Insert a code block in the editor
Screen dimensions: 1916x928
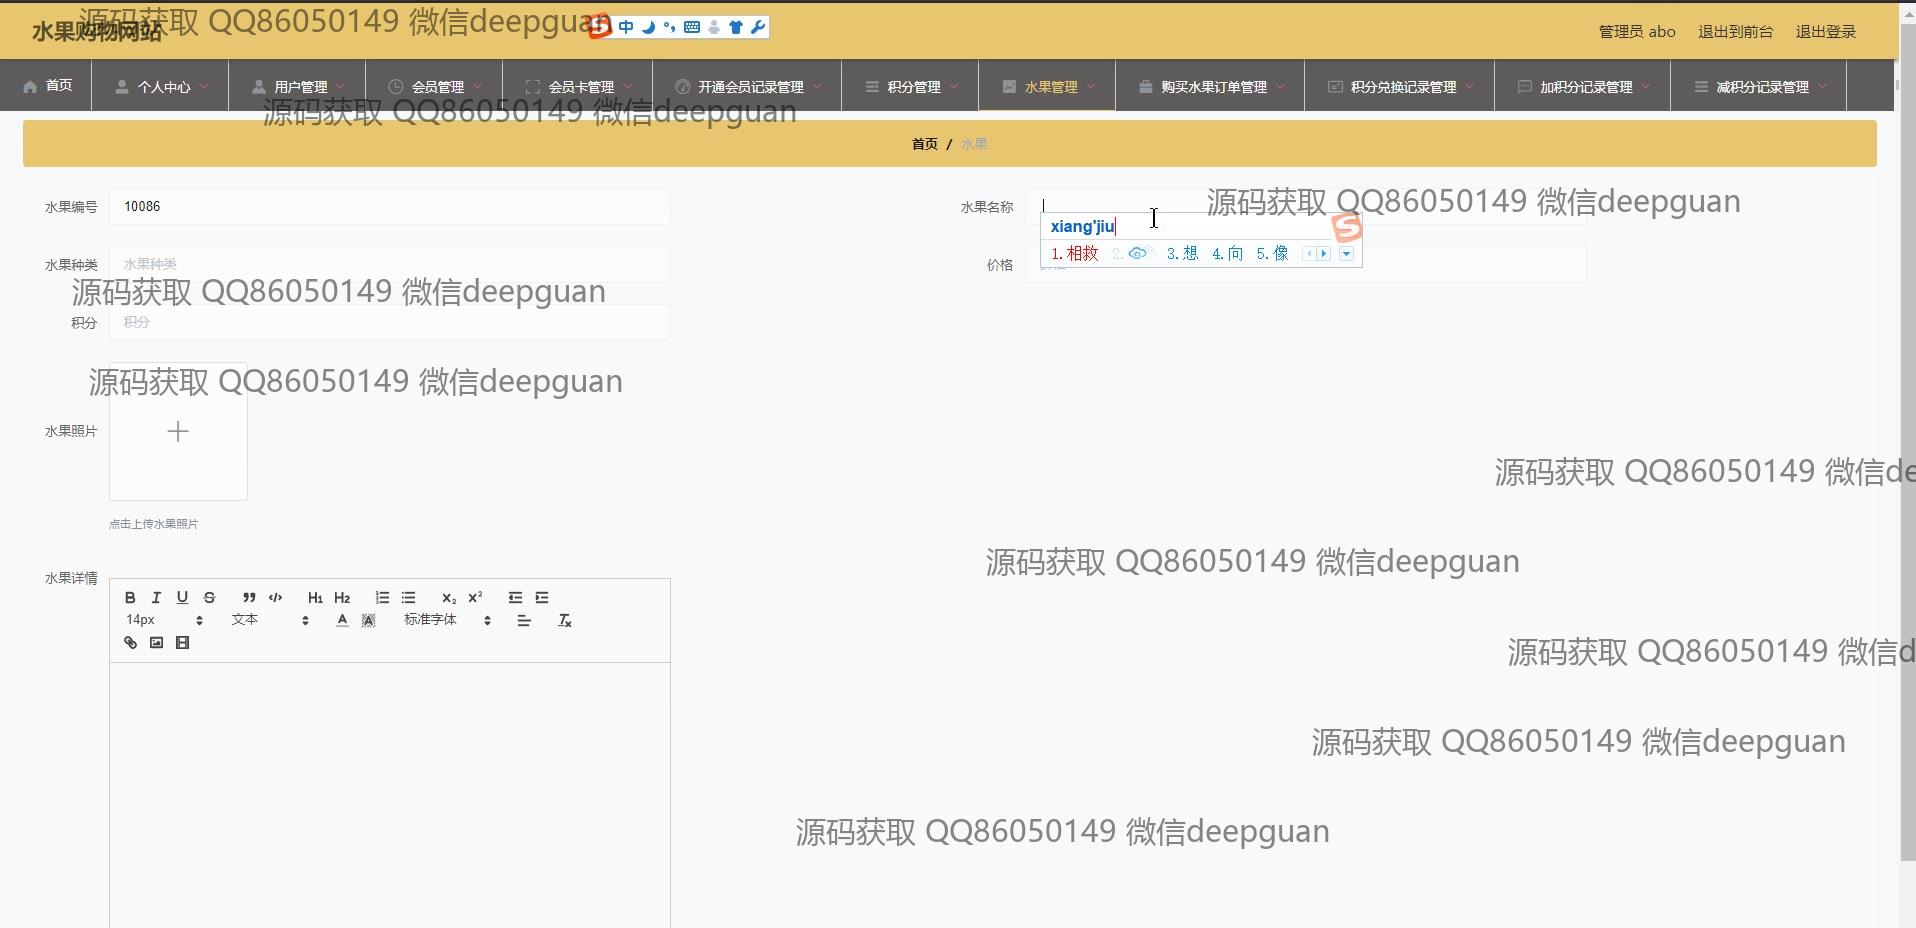coord(275,597)
